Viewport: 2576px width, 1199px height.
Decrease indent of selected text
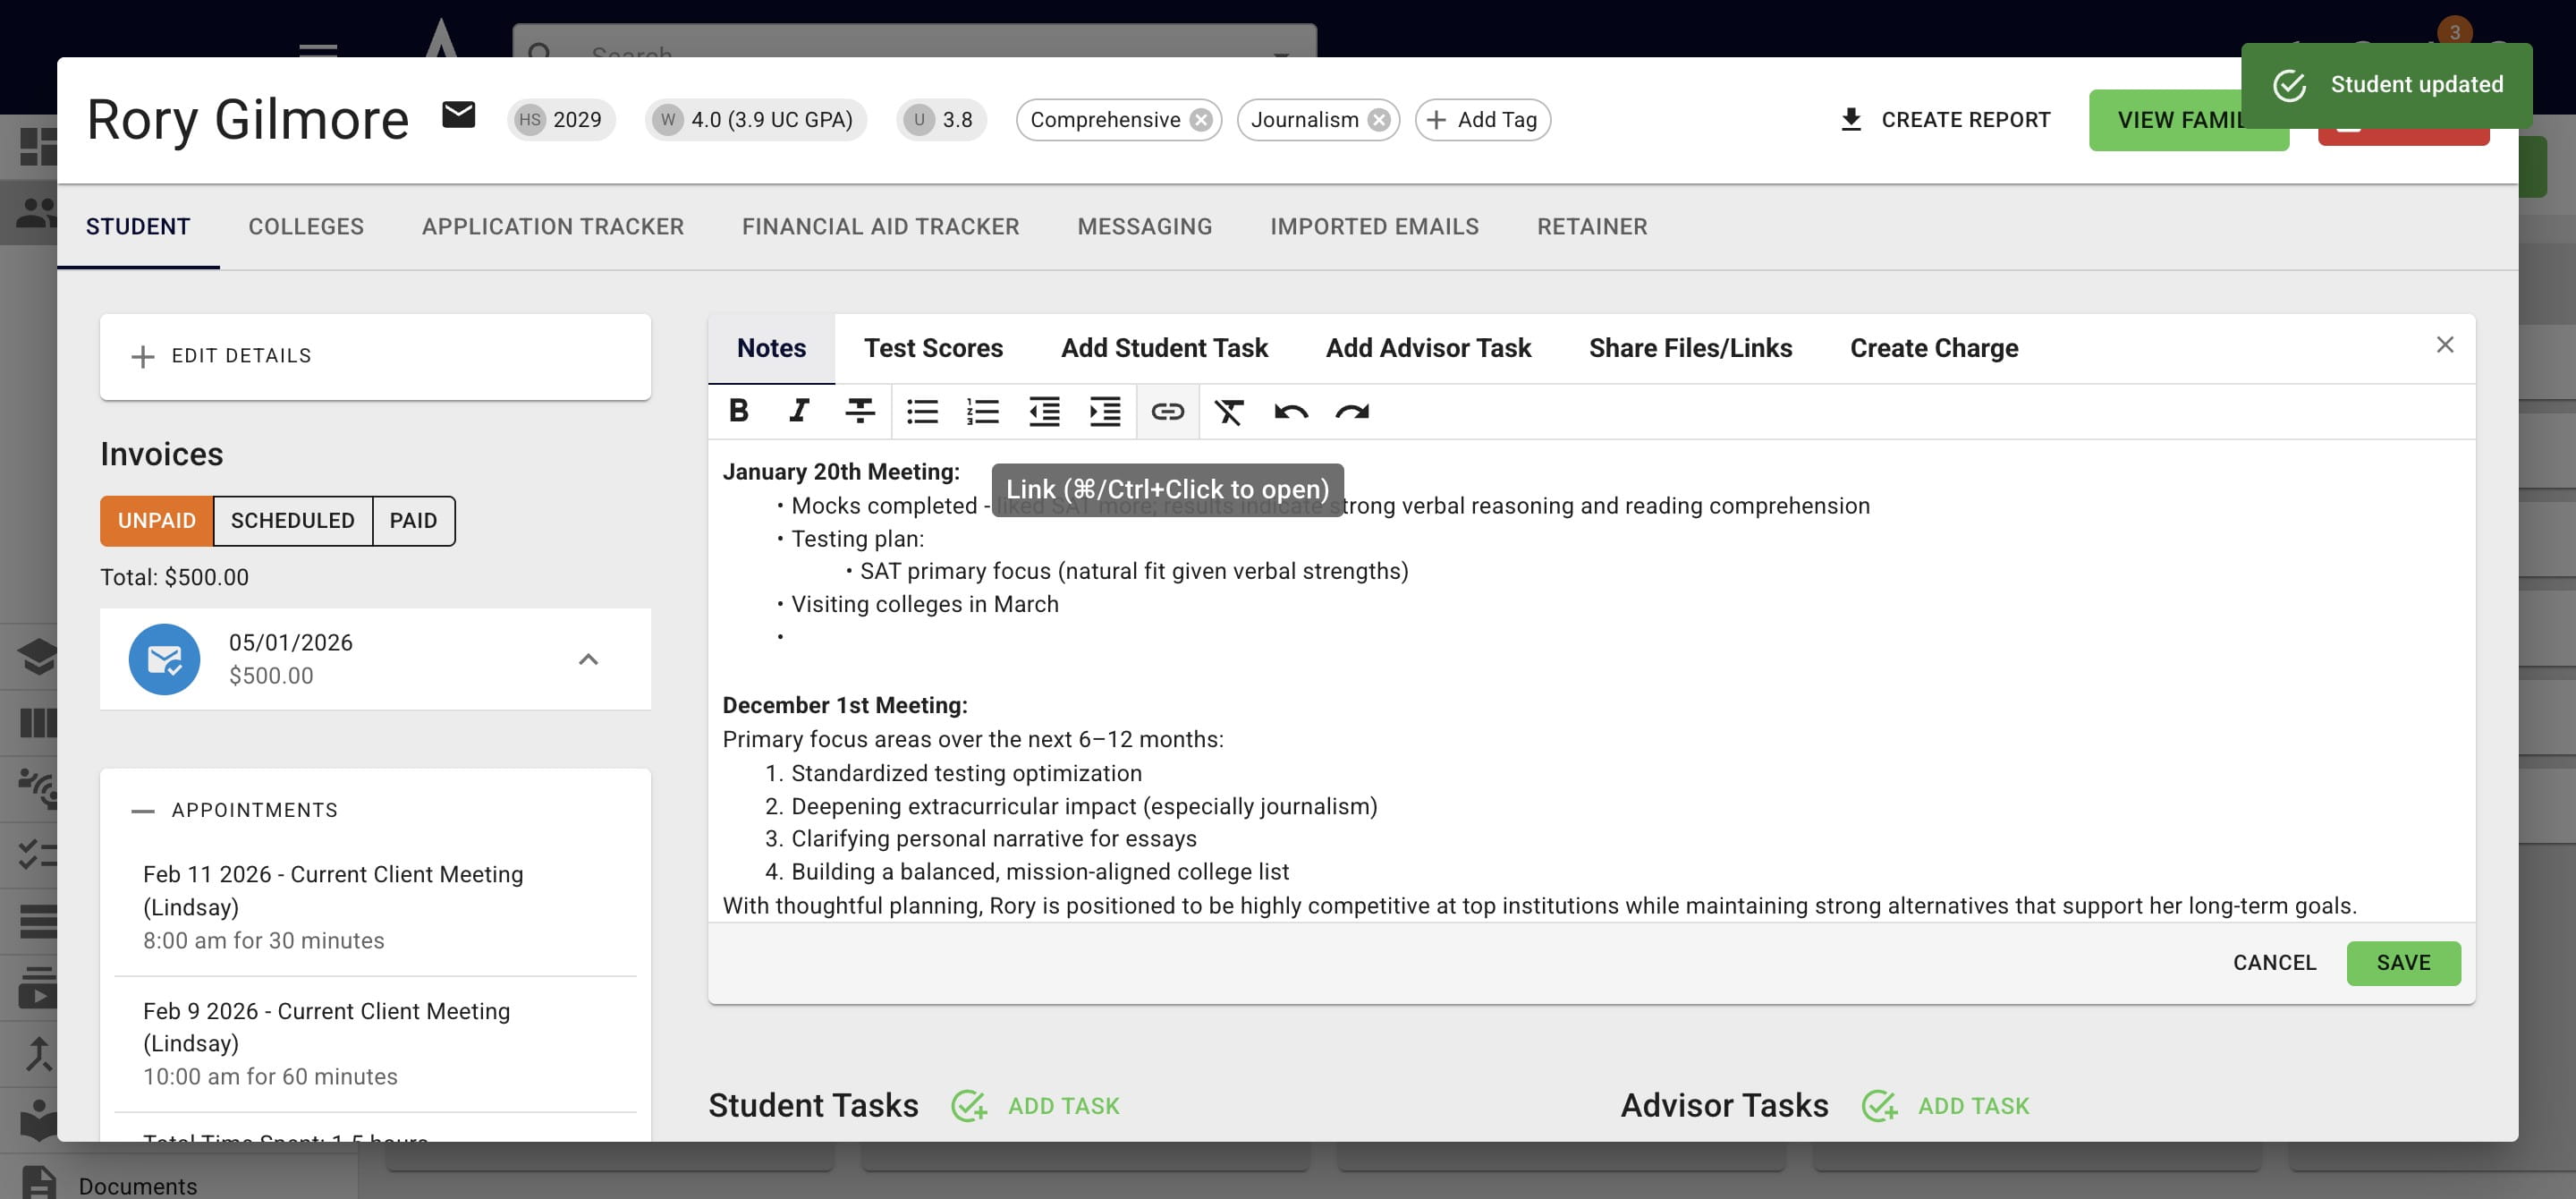point(1044,411)
